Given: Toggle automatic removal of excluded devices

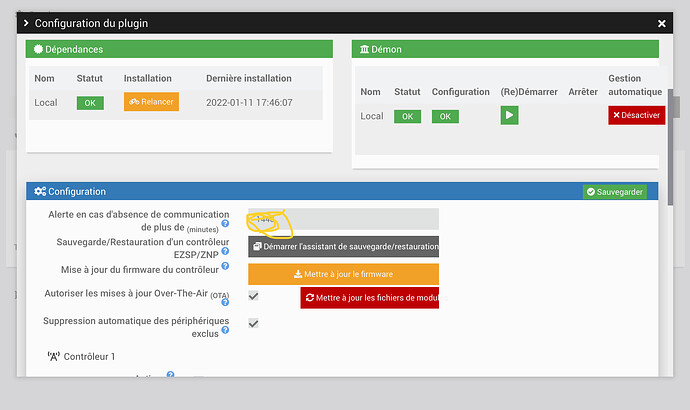Looking at the screenshot, I should [253, 324].
